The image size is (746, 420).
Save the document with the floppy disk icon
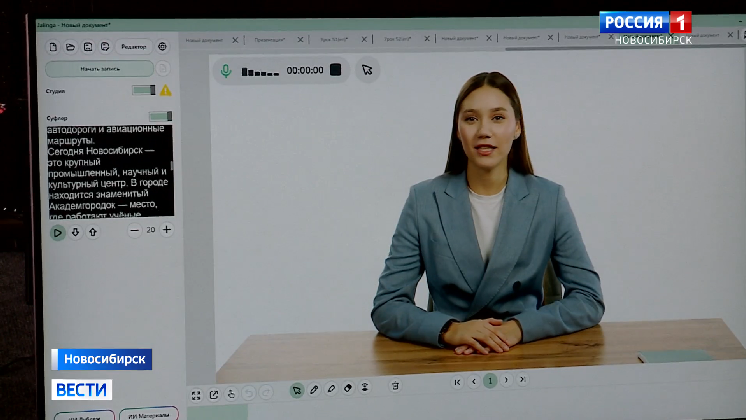(x=88, y=47)
